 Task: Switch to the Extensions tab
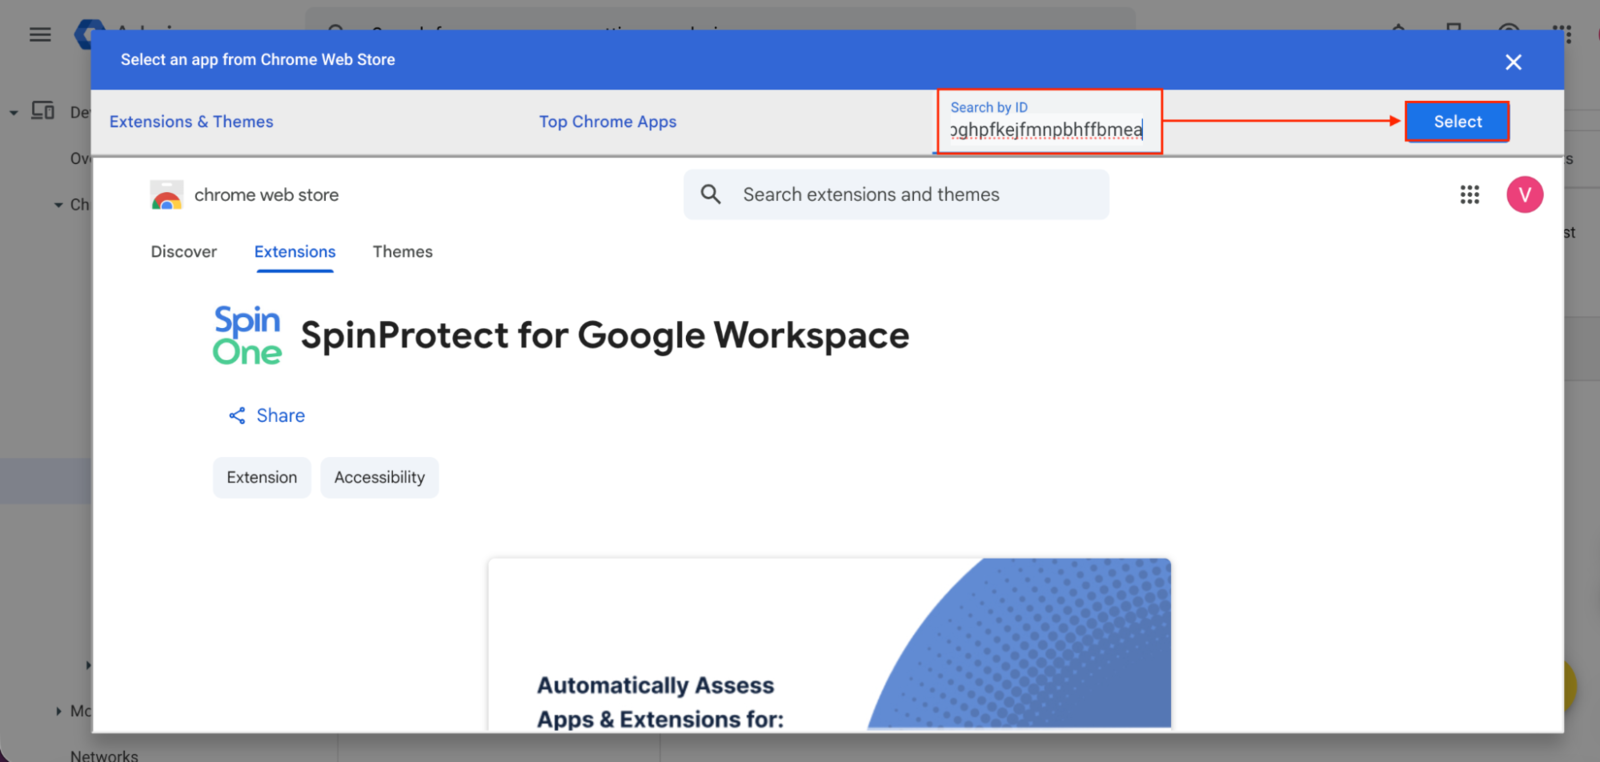pyautogui.click(x=295, y=252)
